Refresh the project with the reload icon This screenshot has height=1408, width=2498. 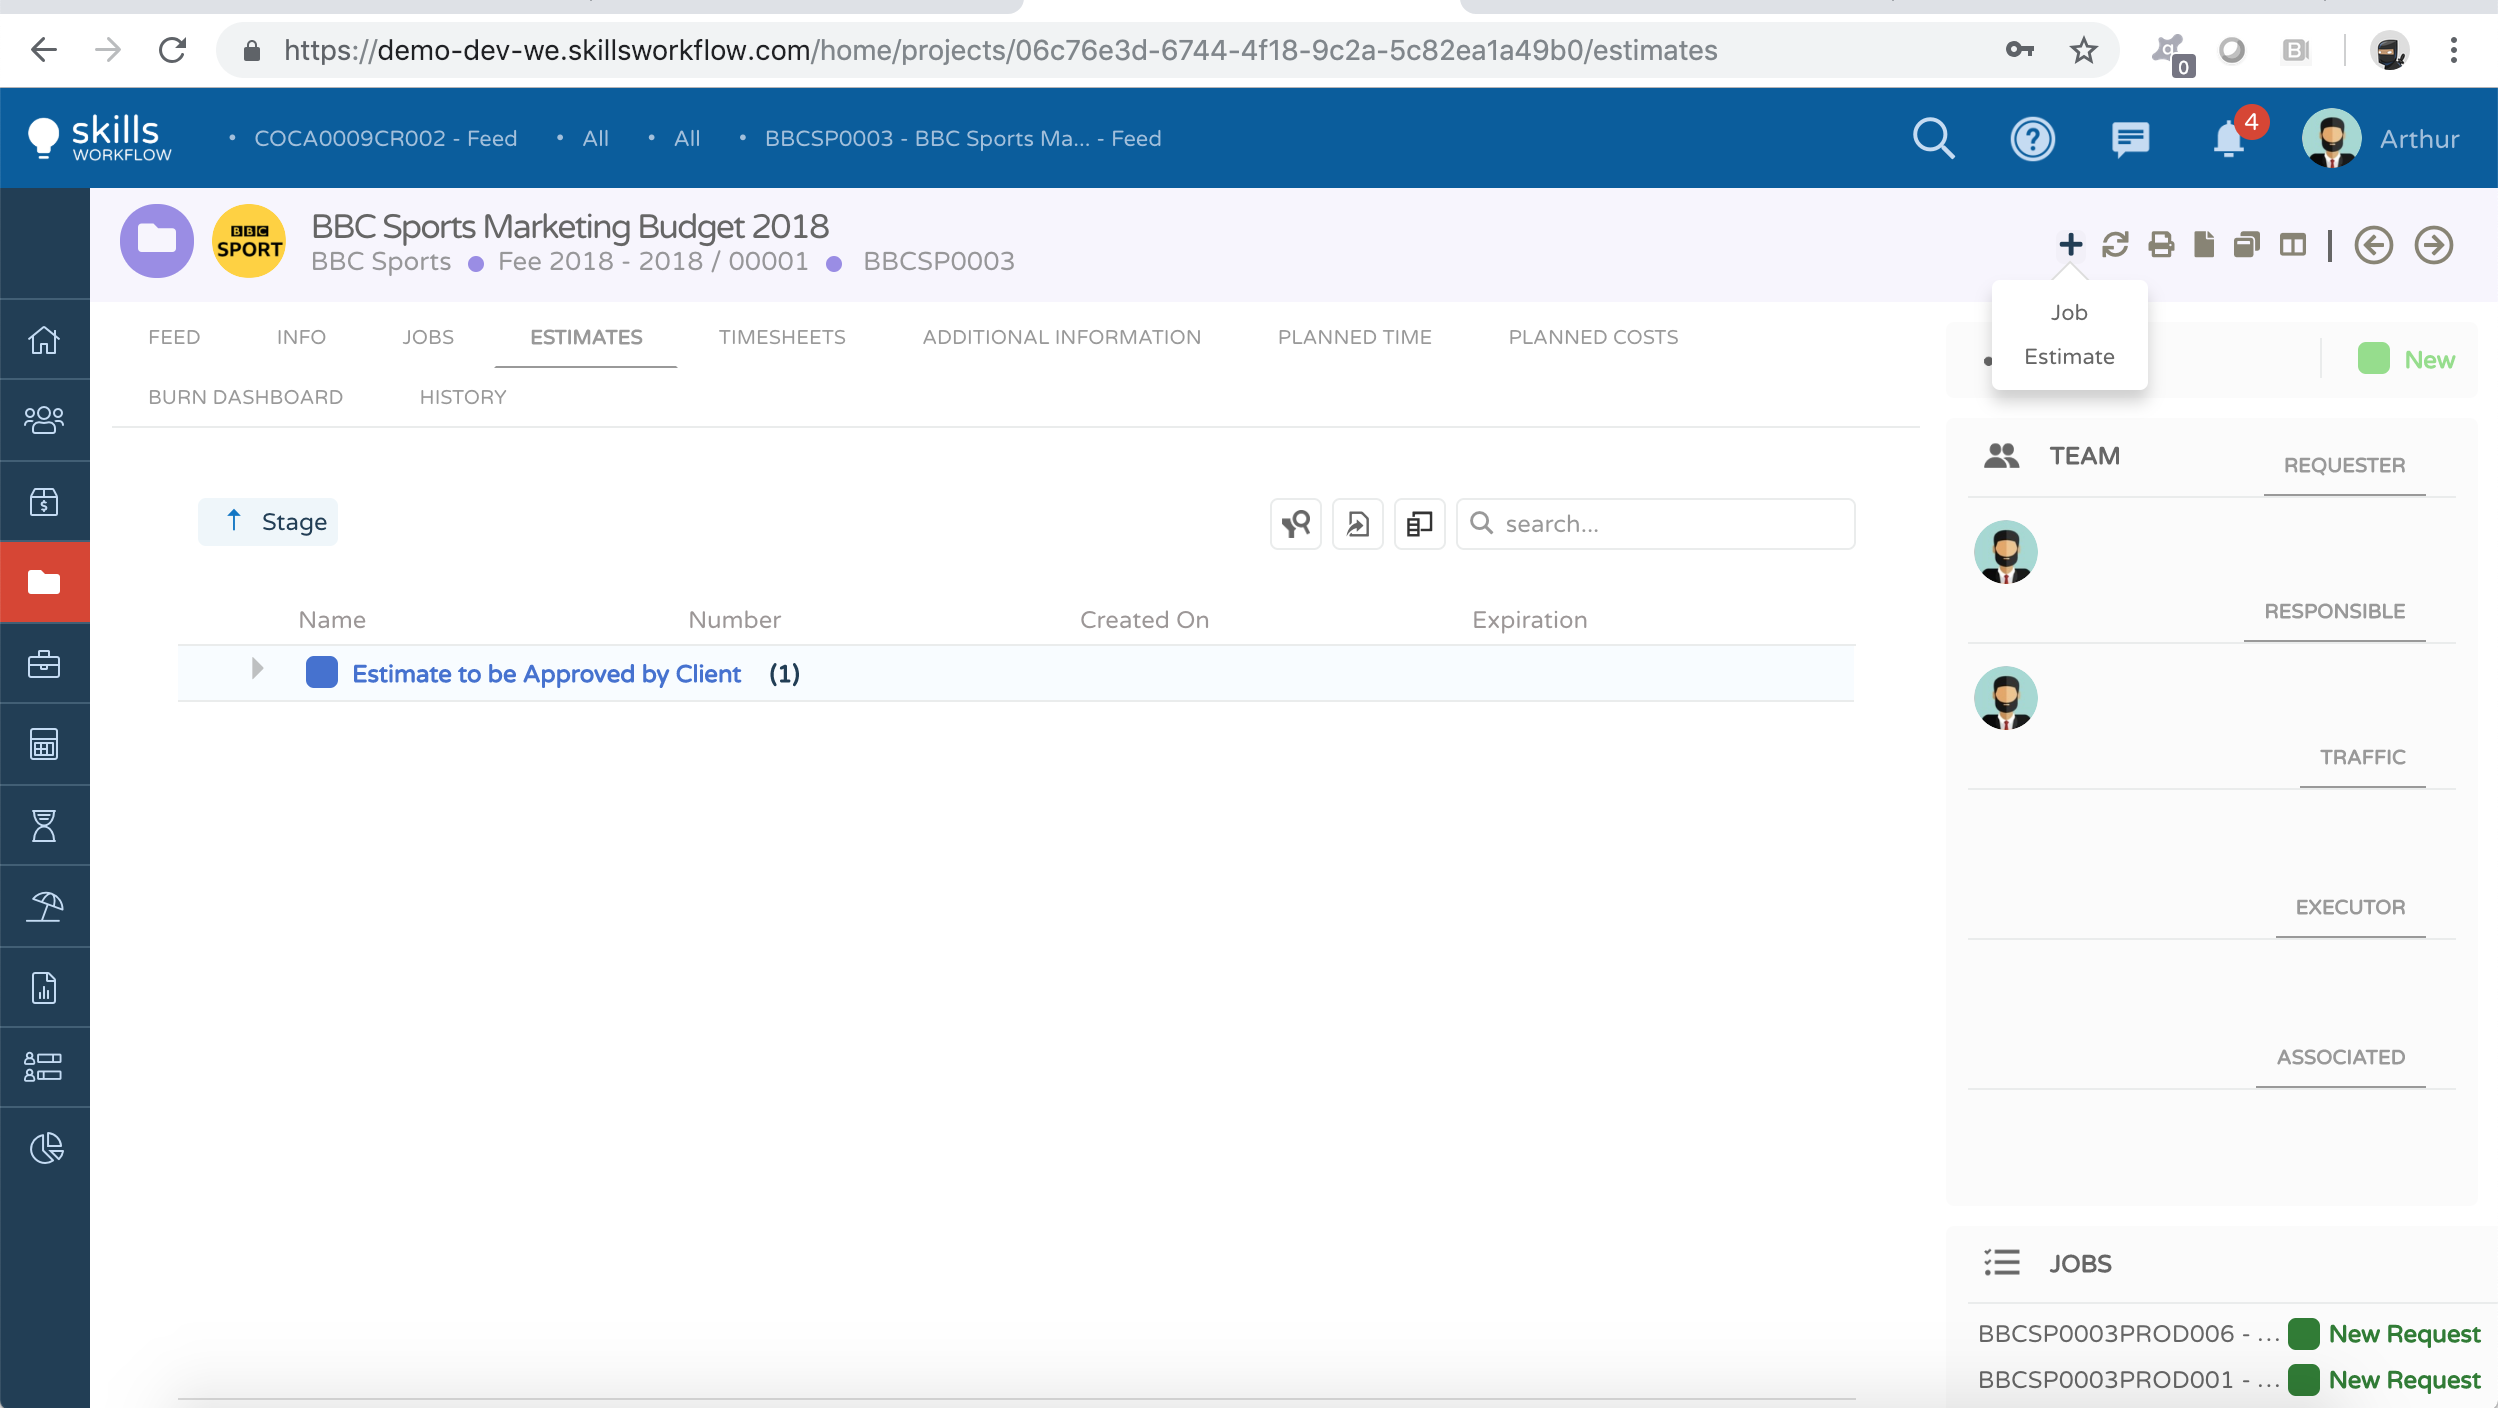(2115, 244)
